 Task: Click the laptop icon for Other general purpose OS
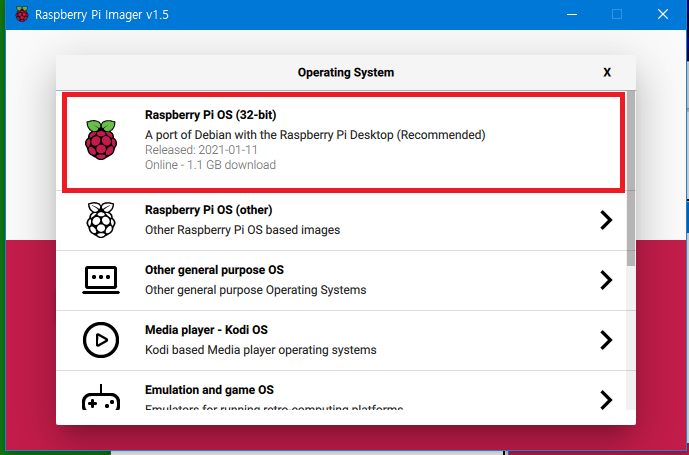(x=101, y=280)
